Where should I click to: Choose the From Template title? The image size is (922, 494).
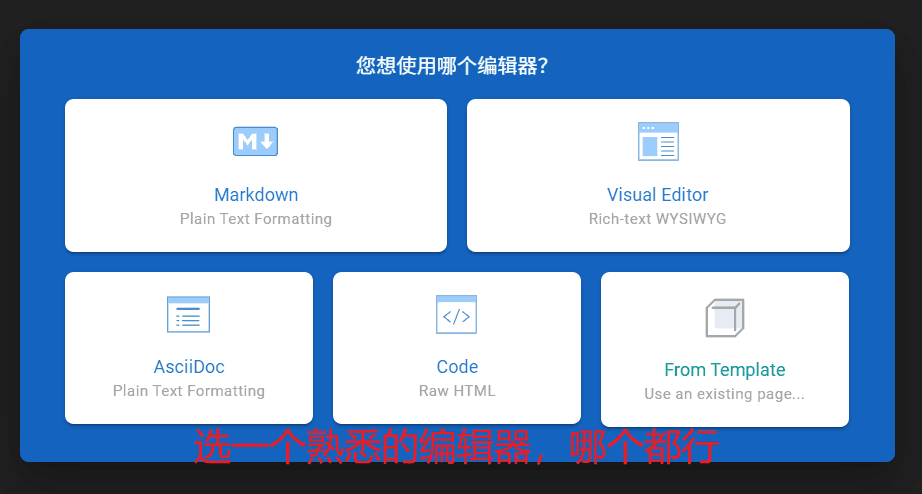tap(724, 370)
